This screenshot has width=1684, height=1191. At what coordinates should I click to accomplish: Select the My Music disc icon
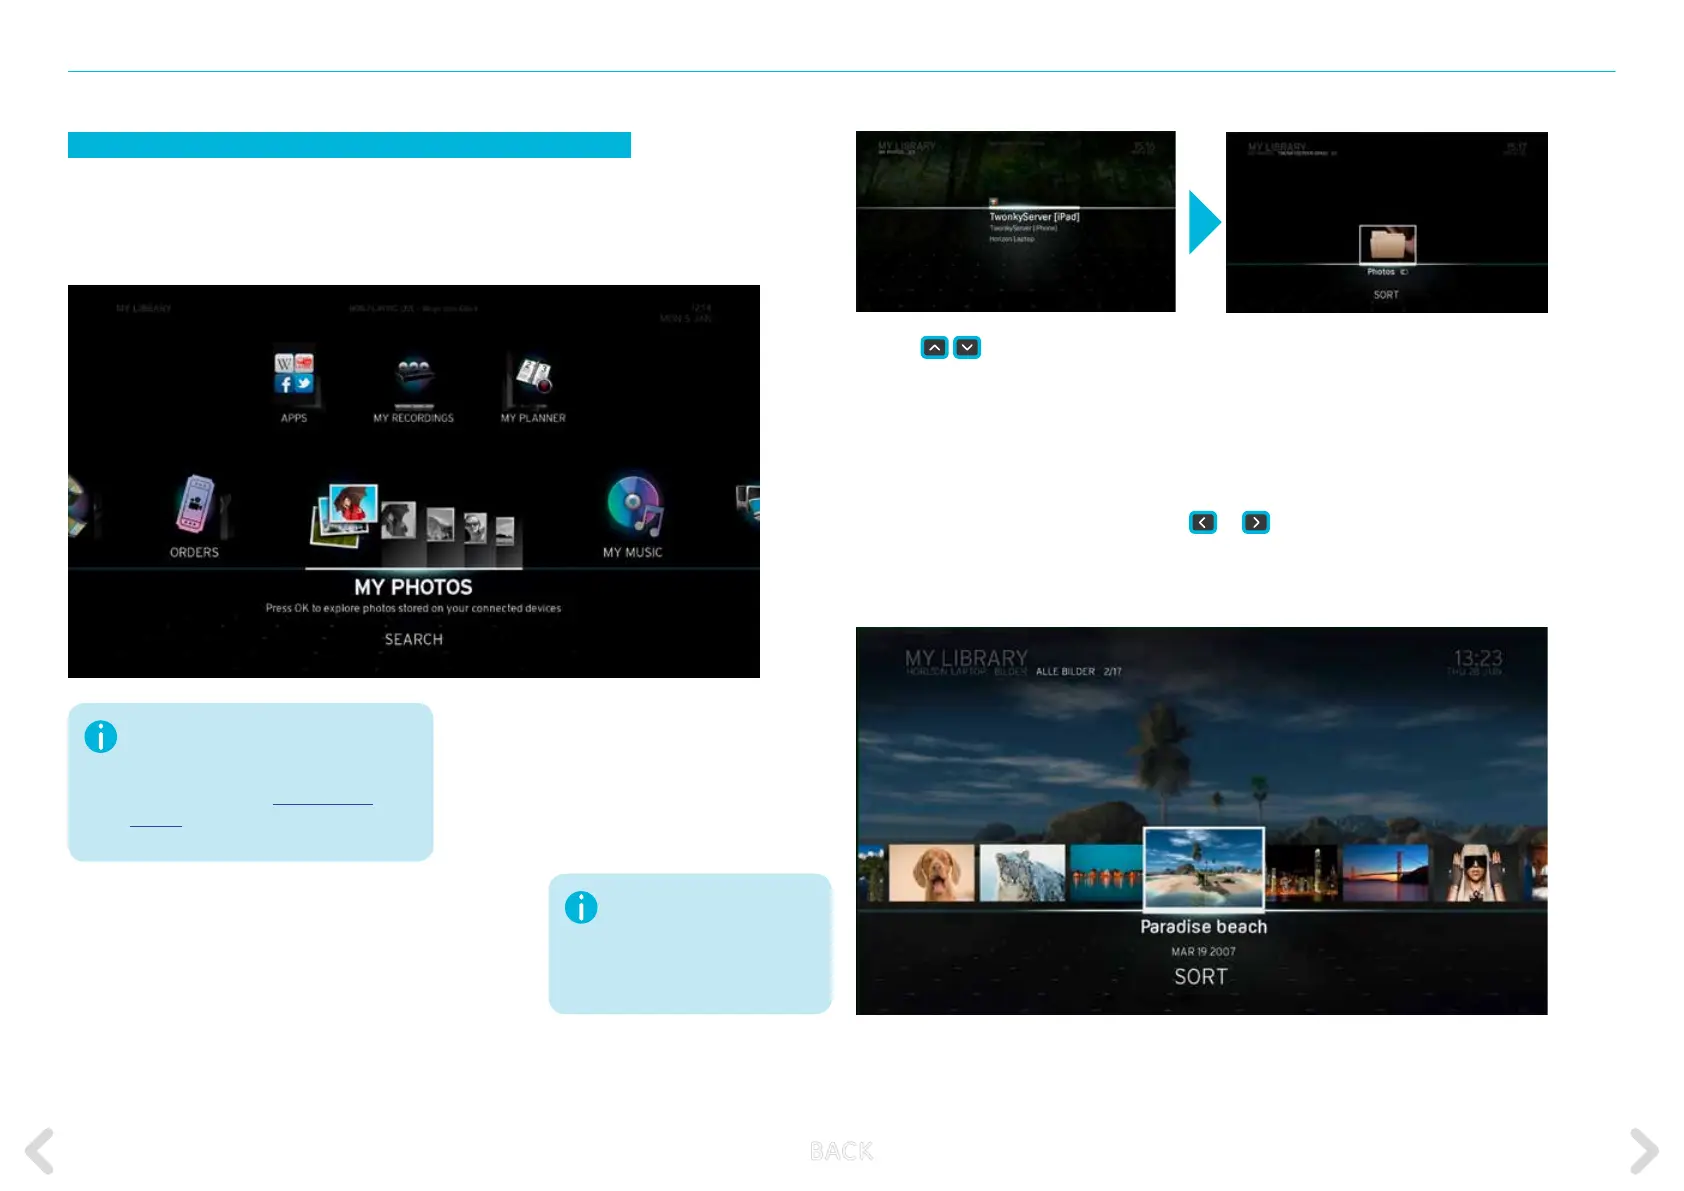[633, 505]
